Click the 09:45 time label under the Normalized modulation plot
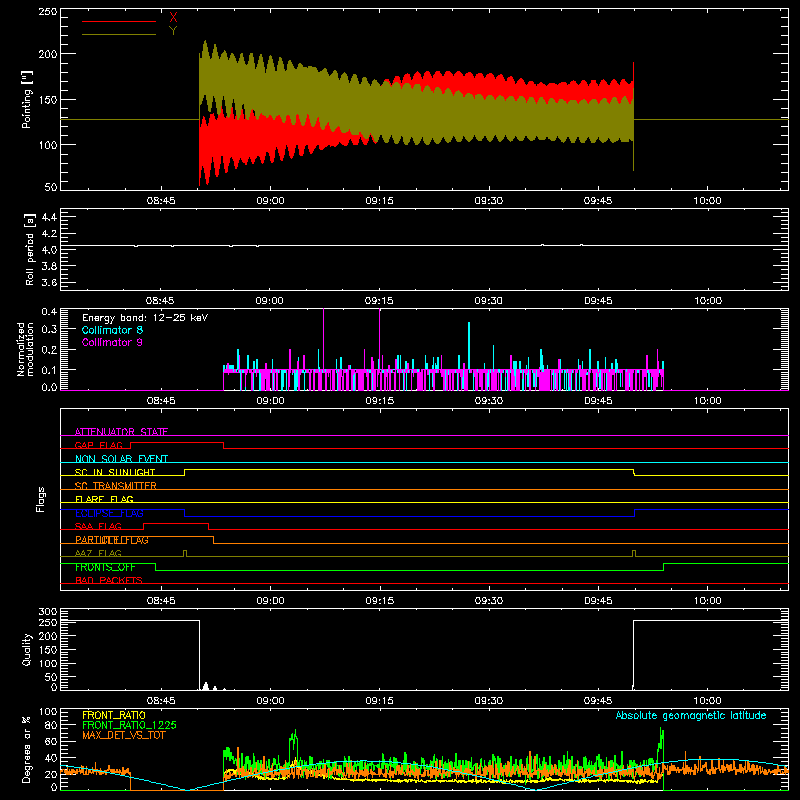The image size is (800, 800). click(598, 401)
